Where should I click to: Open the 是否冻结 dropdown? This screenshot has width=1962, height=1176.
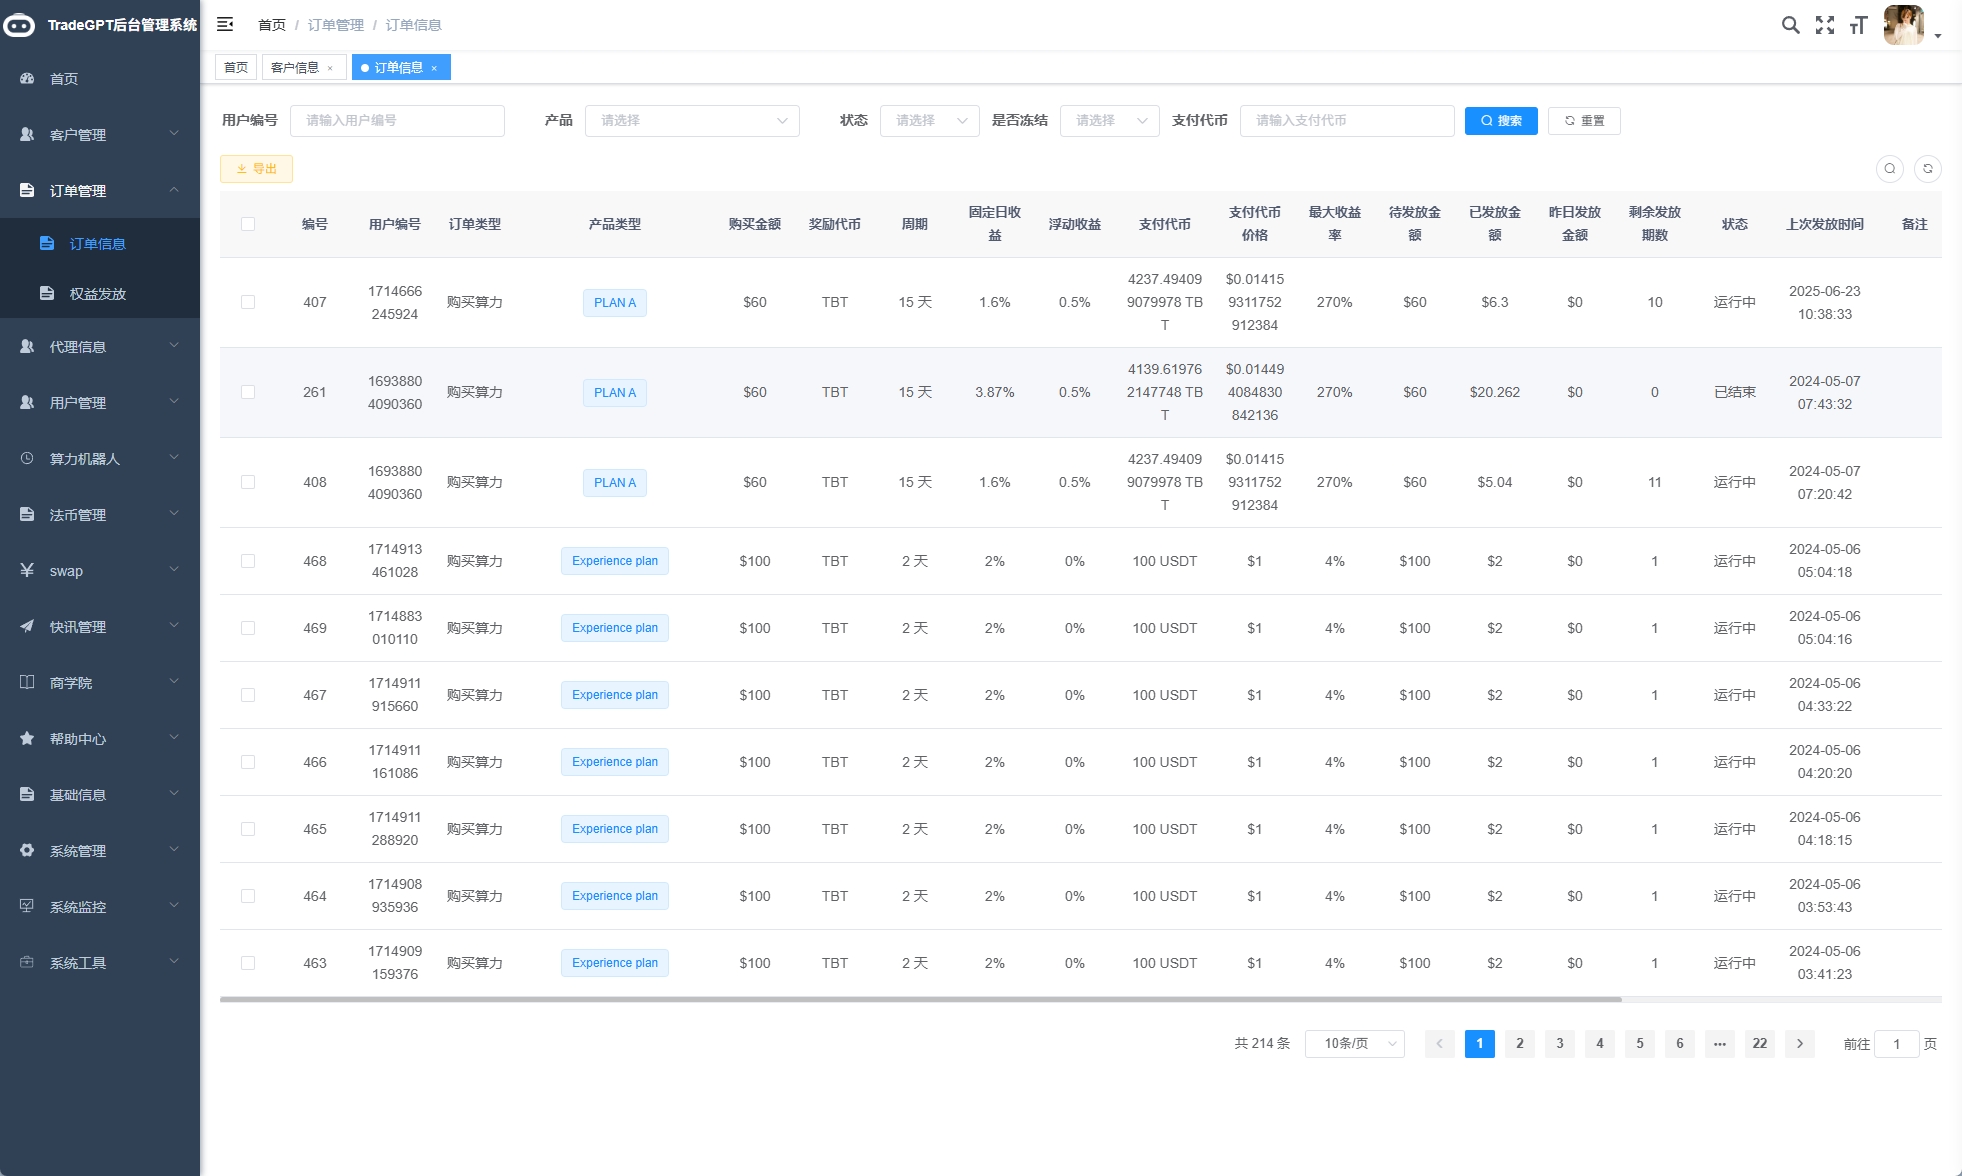(x=1109, y=120)
